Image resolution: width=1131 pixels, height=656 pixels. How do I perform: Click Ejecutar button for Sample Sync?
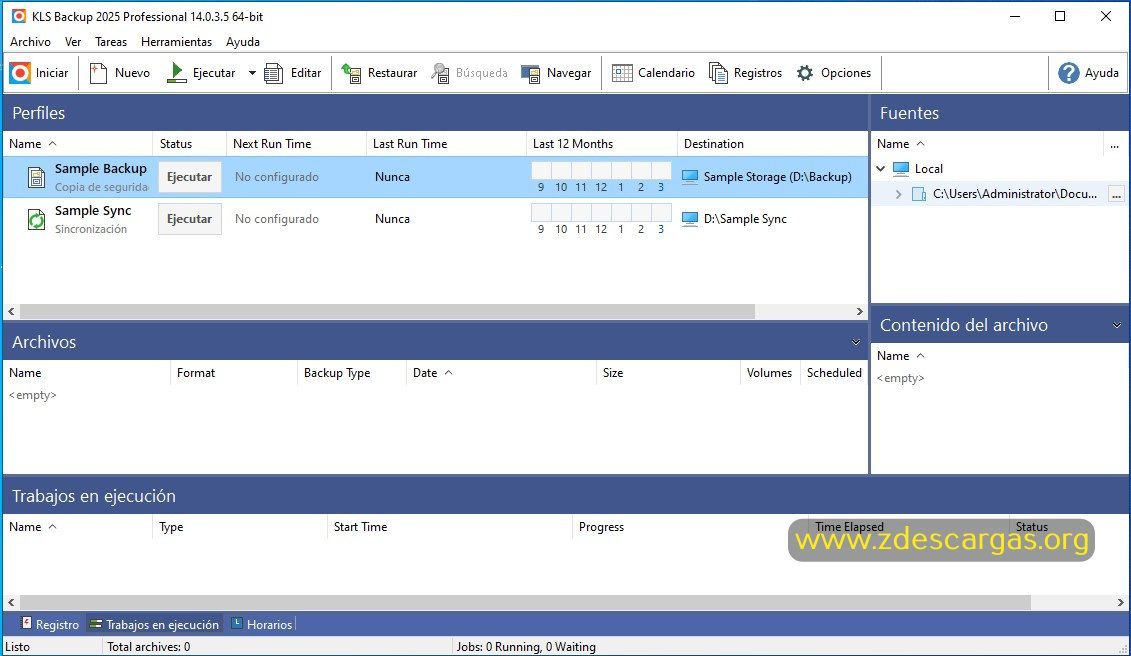190,219
